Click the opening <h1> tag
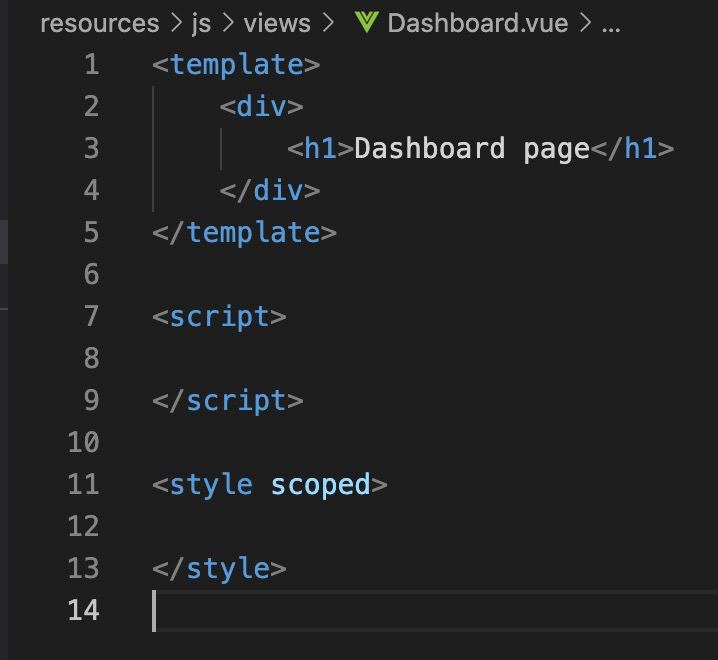The height and width of the screenshot is (660, 718). pyautogui.click(x=321, y=149)
